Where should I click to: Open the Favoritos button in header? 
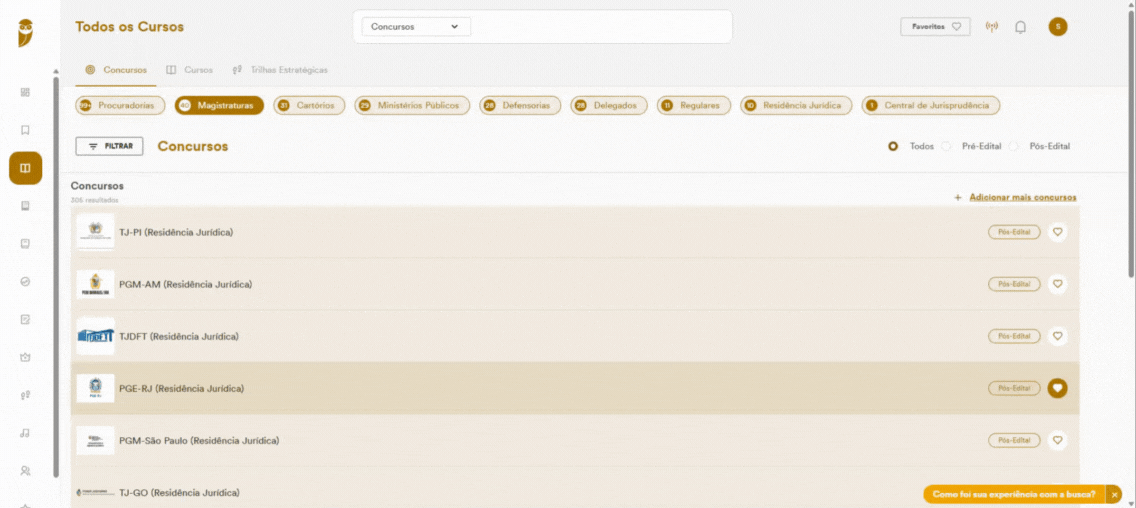[x=935, y=27]
